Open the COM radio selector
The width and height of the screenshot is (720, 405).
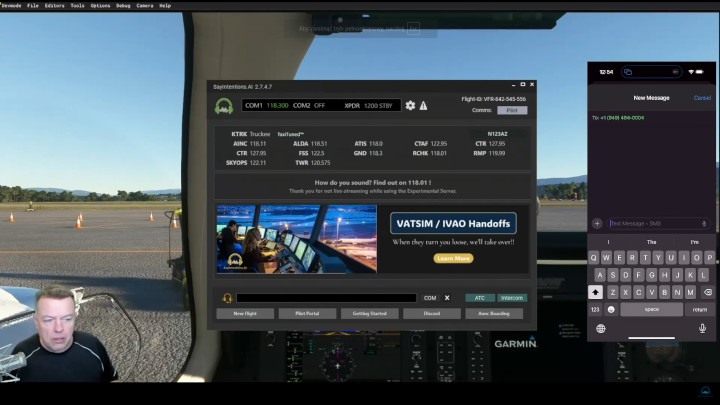[430, 298]
